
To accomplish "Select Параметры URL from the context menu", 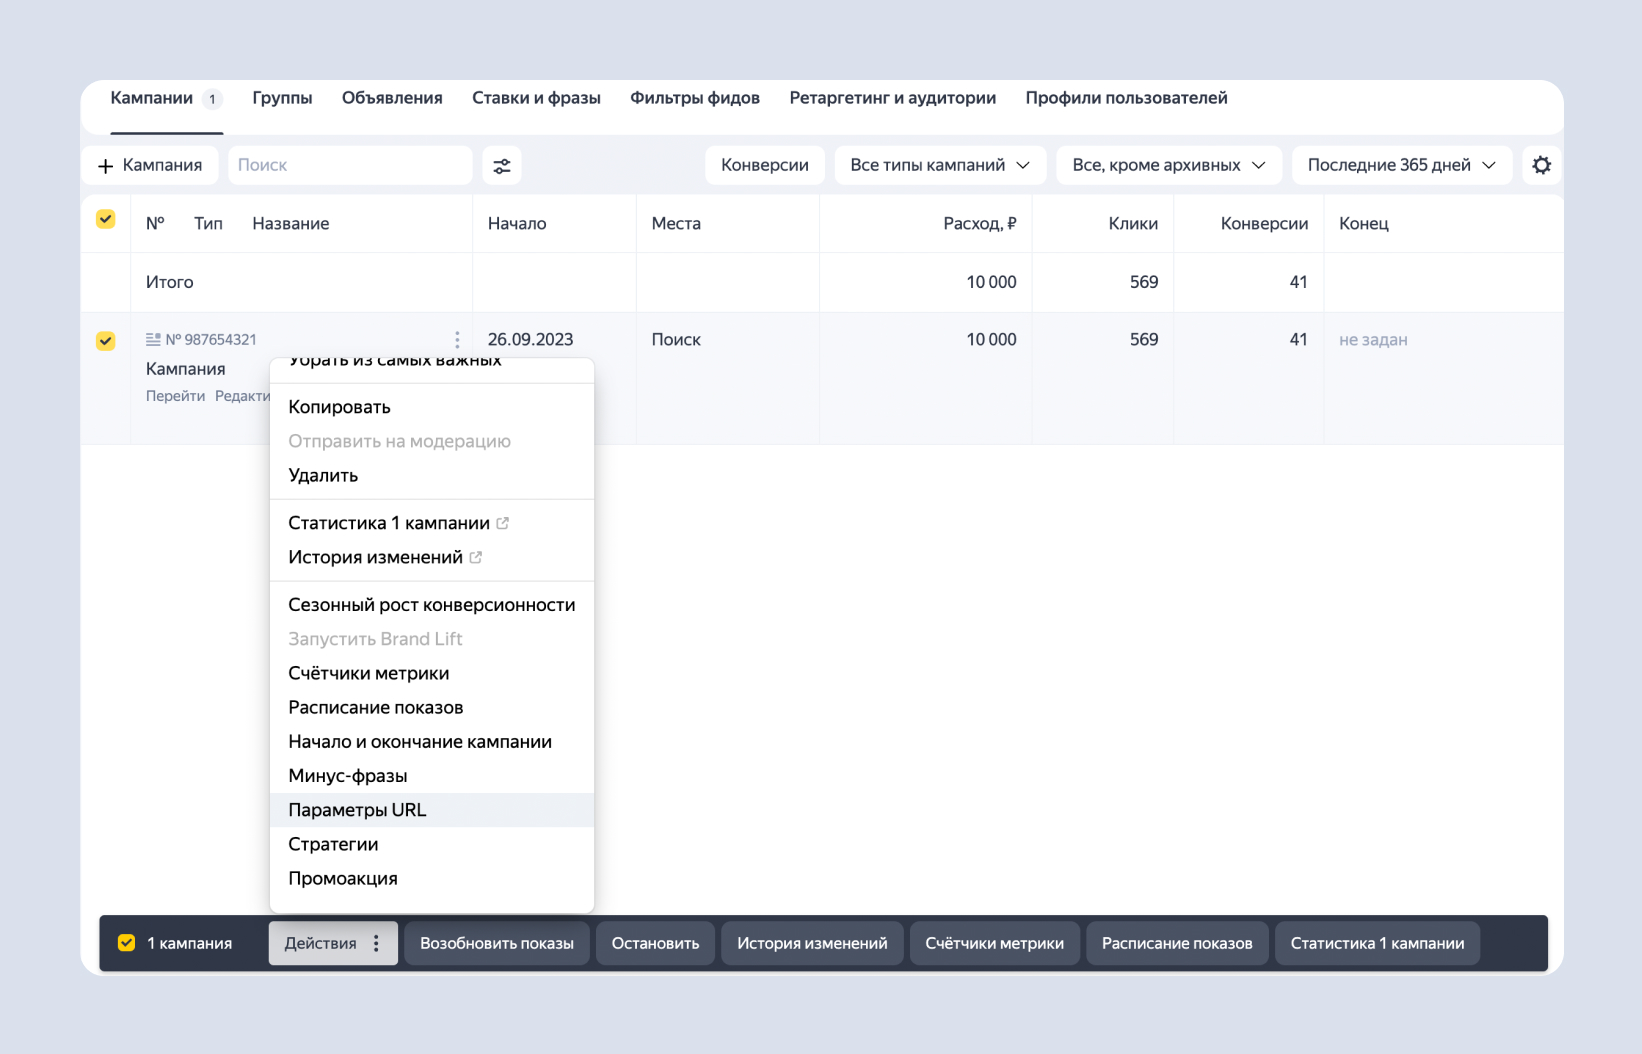I will coord(357,810).
